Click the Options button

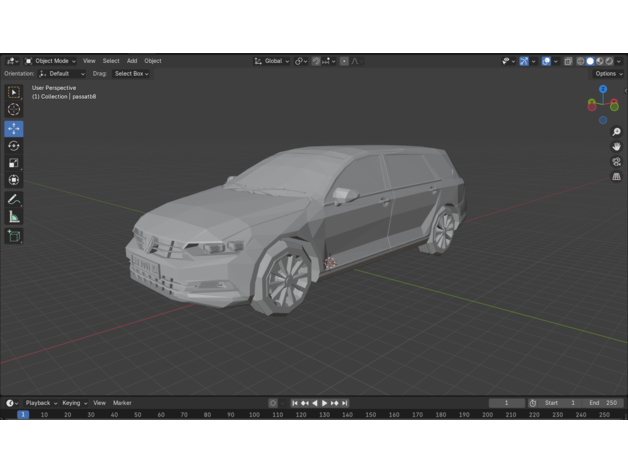point(608,73)
